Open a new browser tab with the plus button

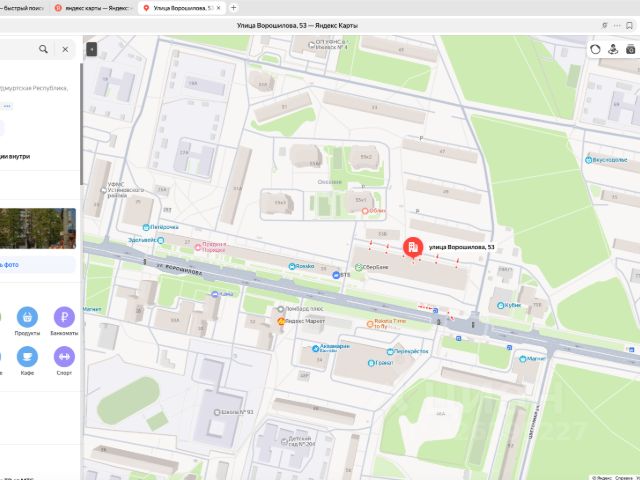[x=233, y=8]
